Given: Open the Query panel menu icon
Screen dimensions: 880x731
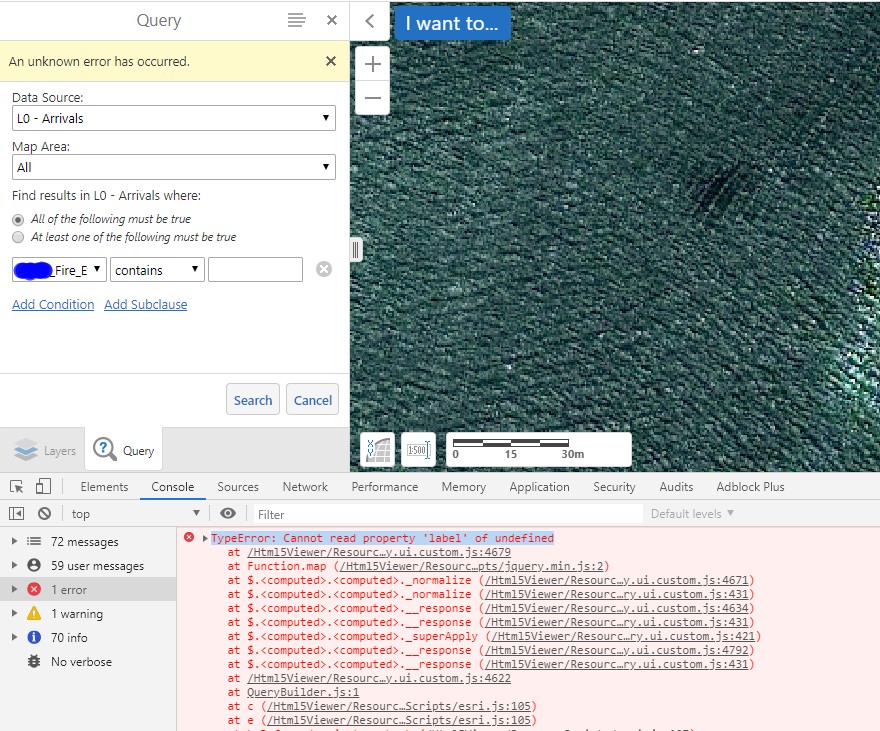Looking at the screenshot, I should [x=296, y=20].
